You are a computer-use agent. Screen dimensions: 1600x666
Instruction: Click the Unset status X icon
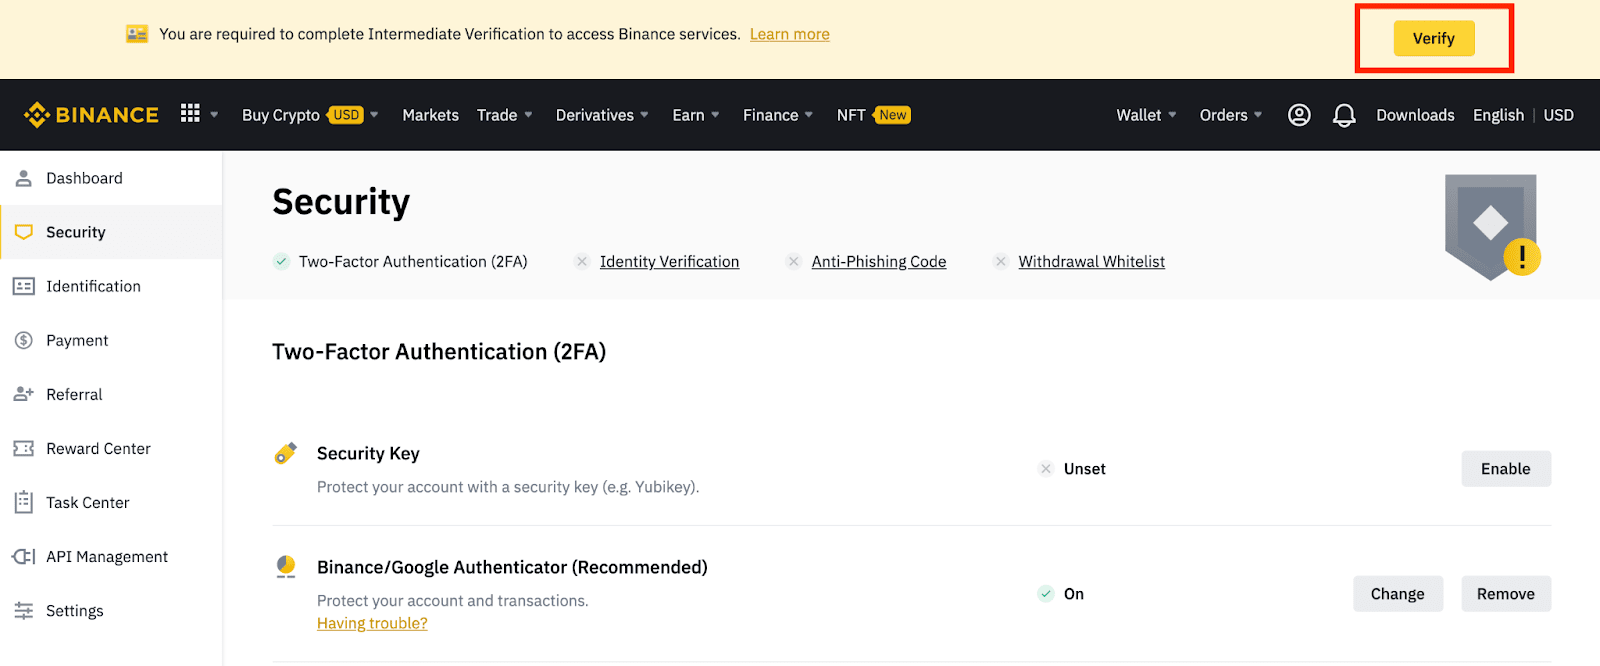1046,468
